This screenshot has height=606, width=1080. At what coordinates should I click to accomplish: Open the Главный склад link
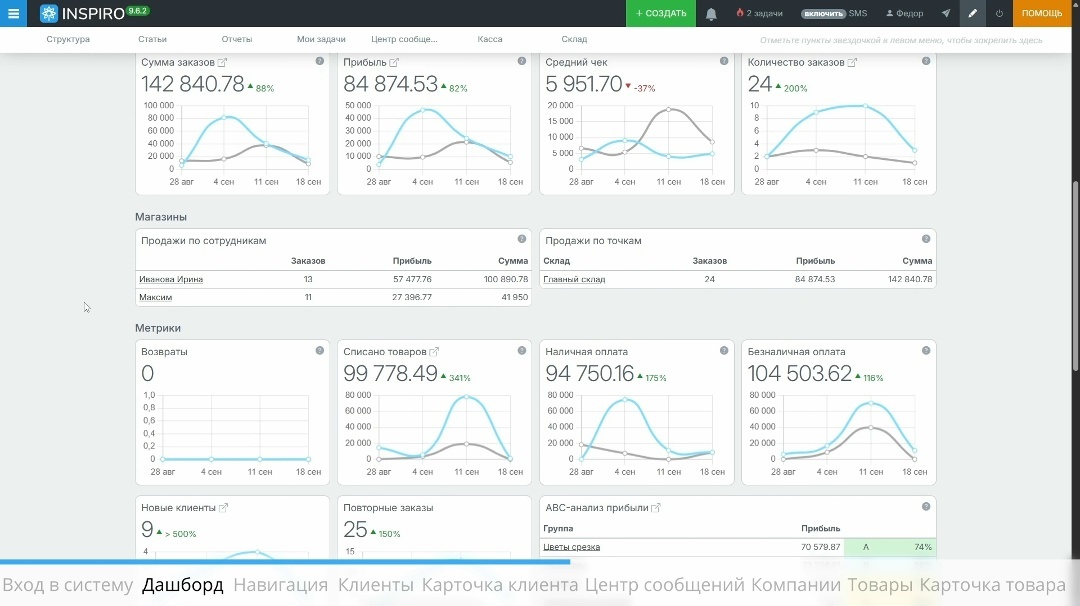[x=574, y=280]
